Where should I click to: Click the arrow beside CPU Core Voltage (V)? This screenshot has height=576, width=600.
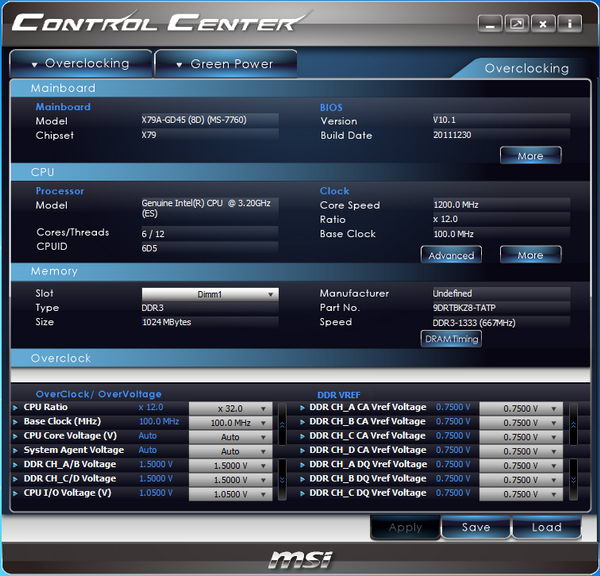click(x=15, y=436)
